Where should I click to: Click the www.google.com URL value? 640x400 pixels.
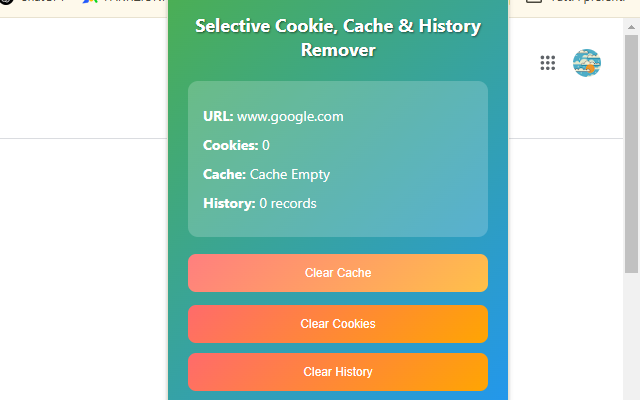coord(290,116)
